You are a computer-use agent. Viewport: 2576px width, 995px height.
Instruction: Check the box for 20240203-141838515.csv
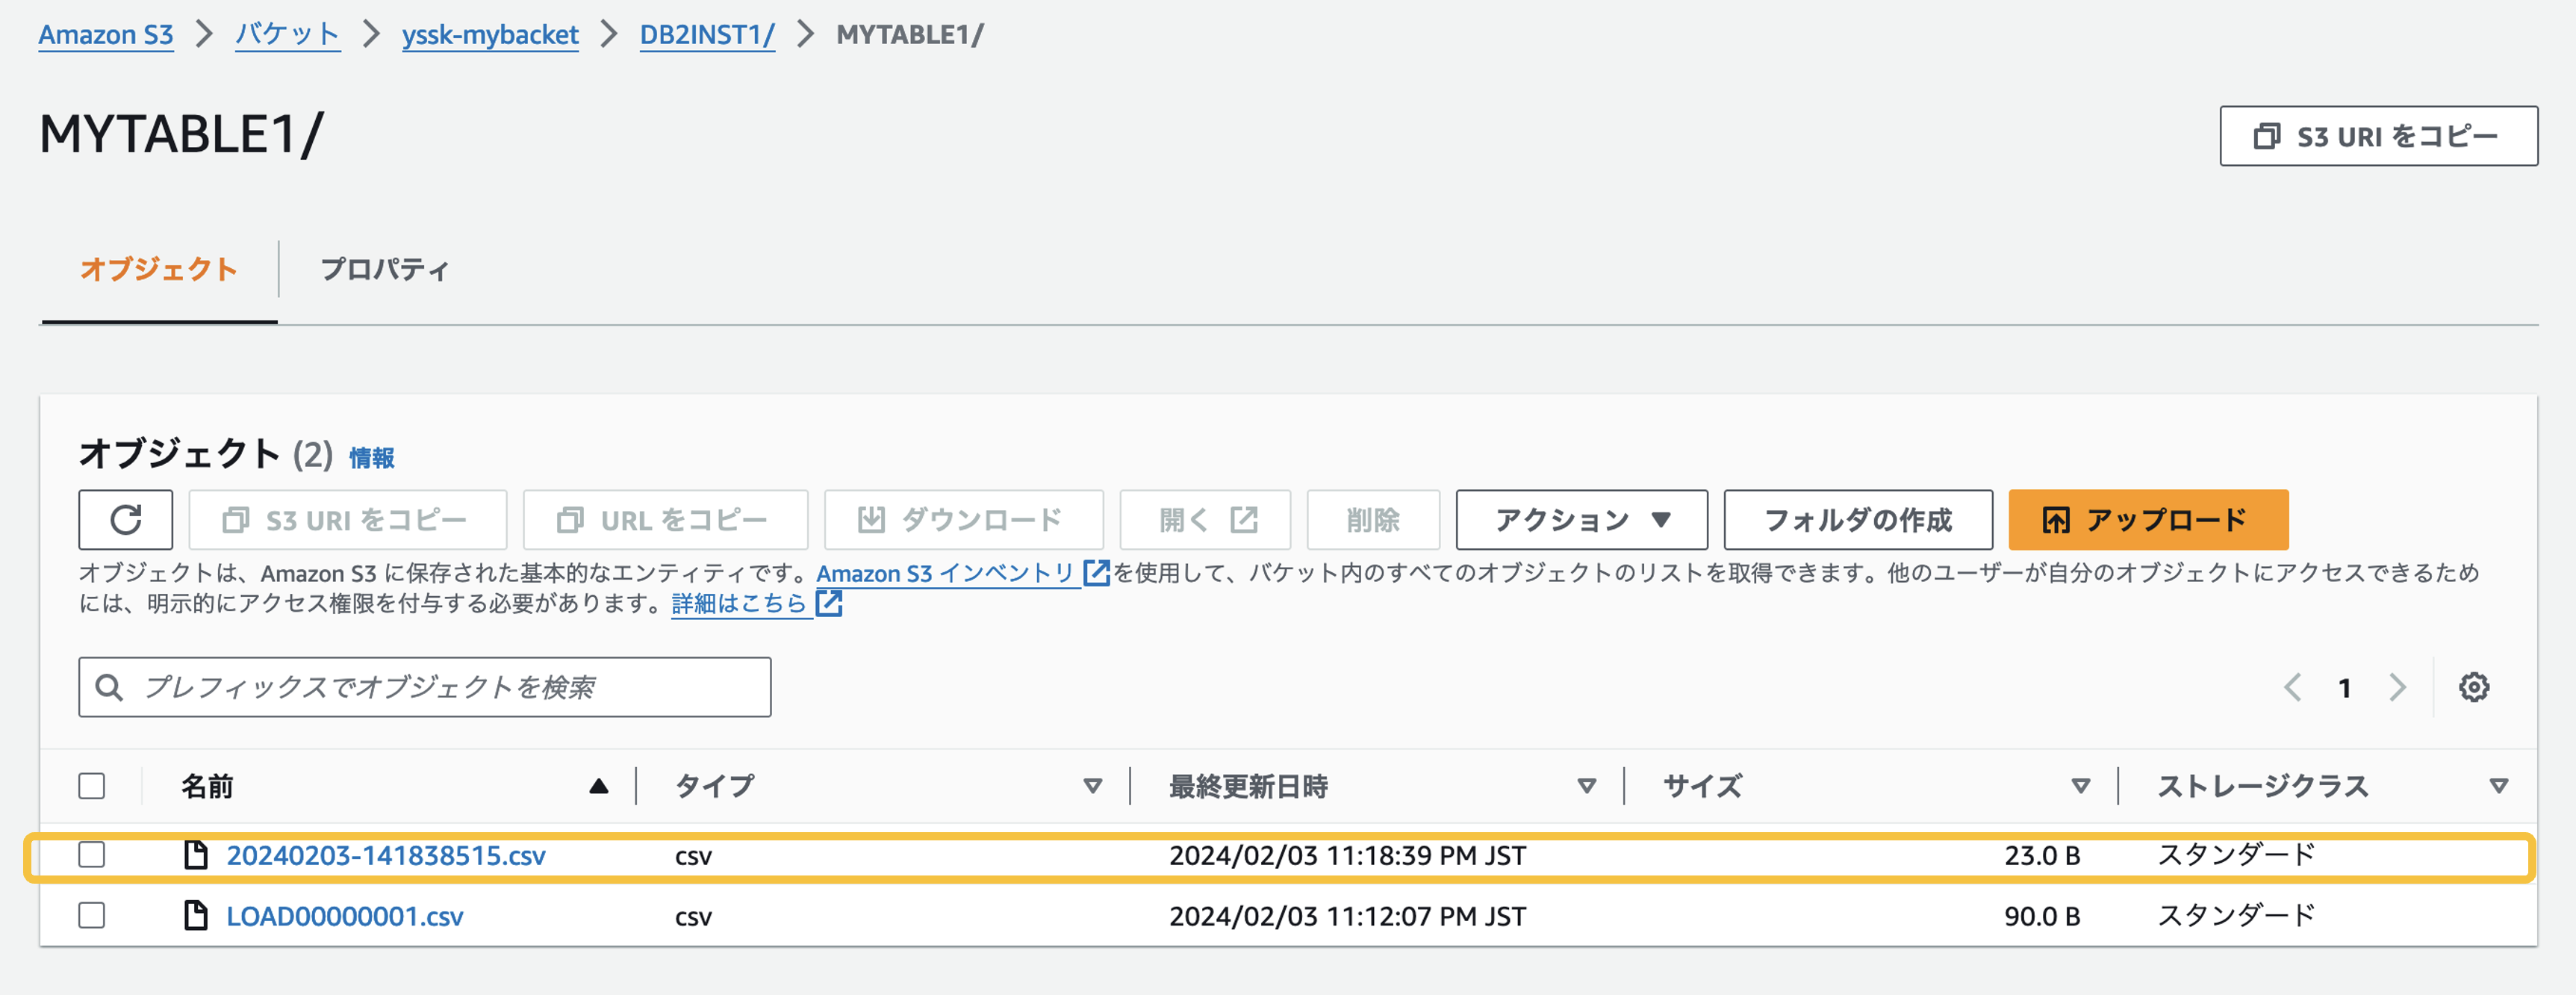coord(92,854)
